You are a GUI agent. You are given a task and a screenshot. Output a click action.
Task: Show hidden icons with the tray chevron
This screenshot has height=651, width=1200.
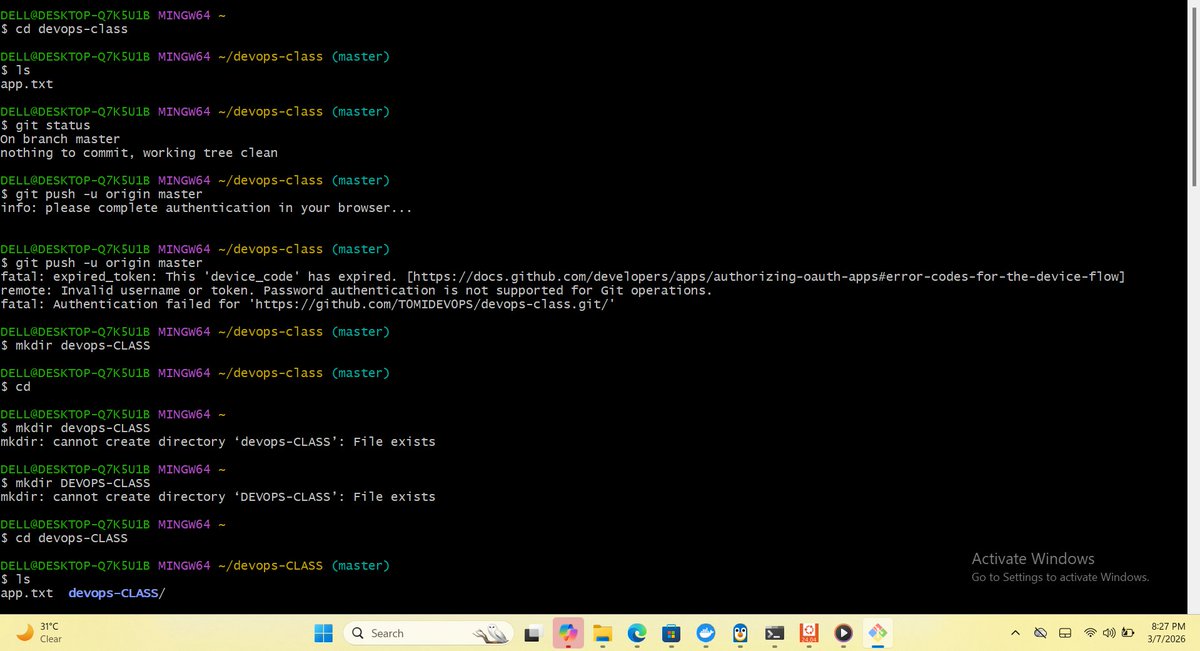coord(1015,633)
